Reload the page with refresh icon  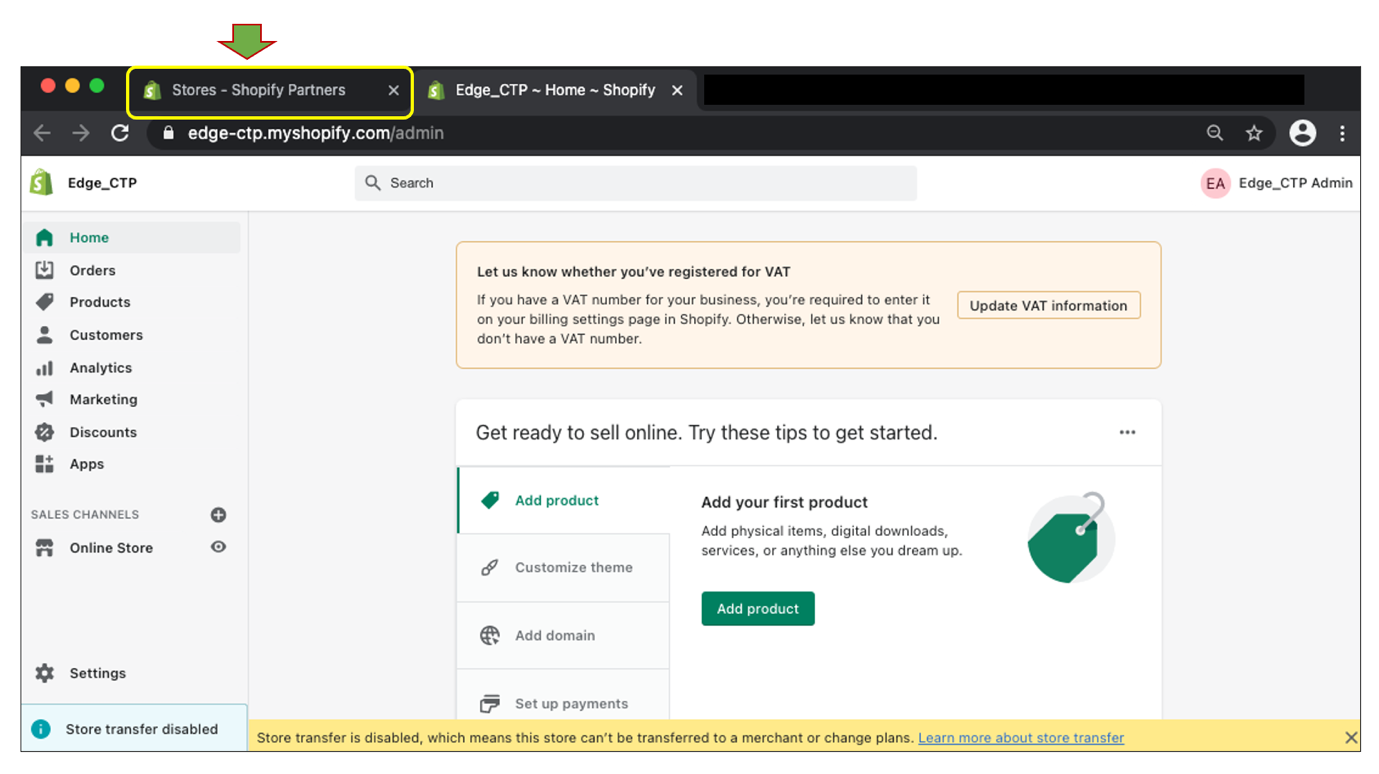click(120, 133)
